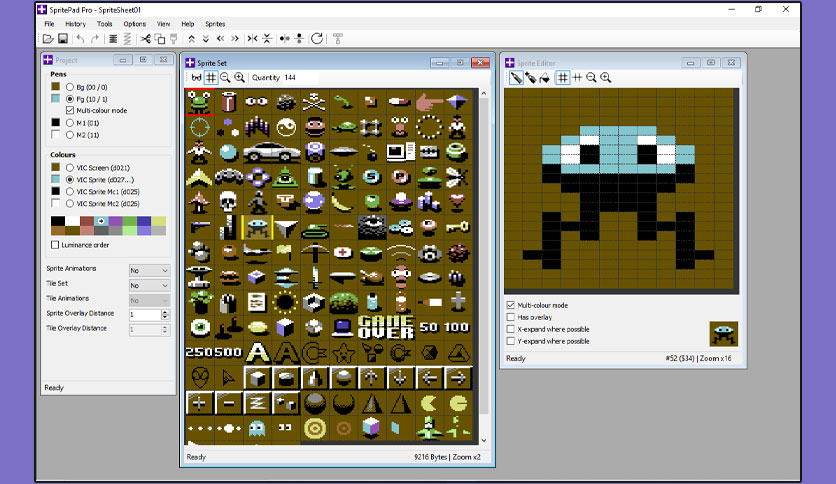Toggle grid display in Sprite Set window

click(x=211, y=78)
